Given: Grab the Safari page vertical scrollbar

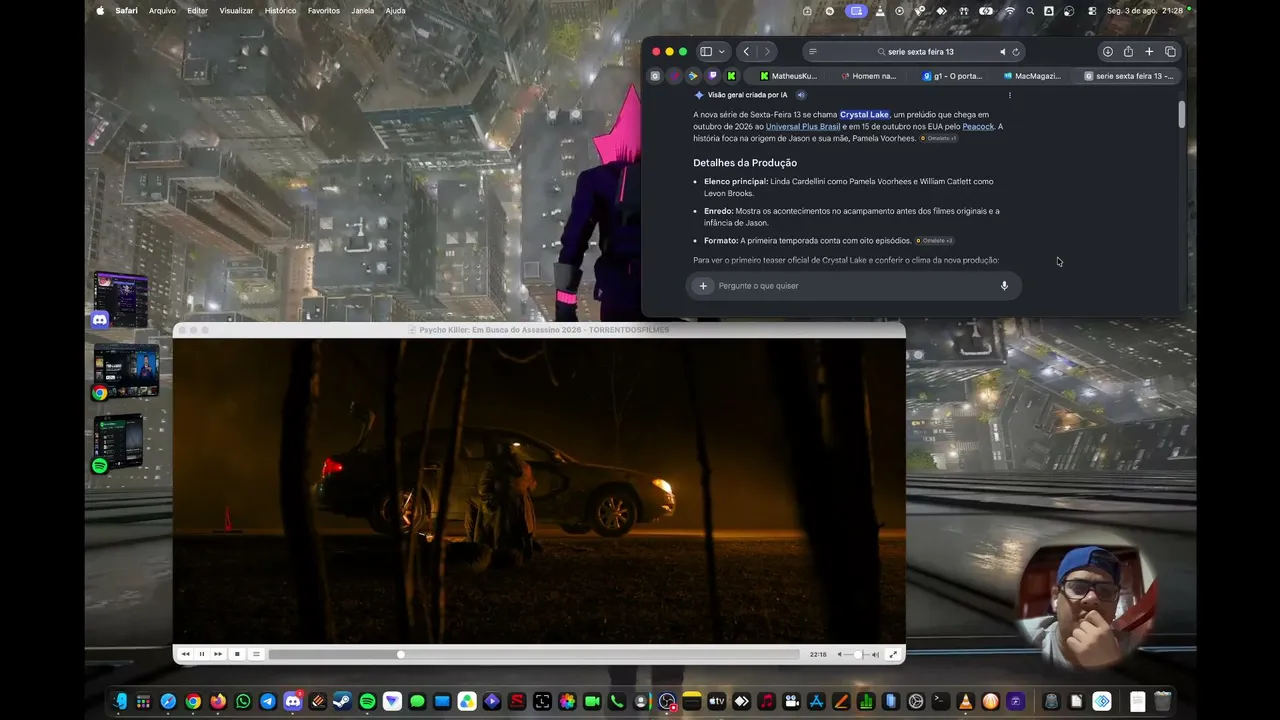Looking at the screenshot, I should (1181, 114).
